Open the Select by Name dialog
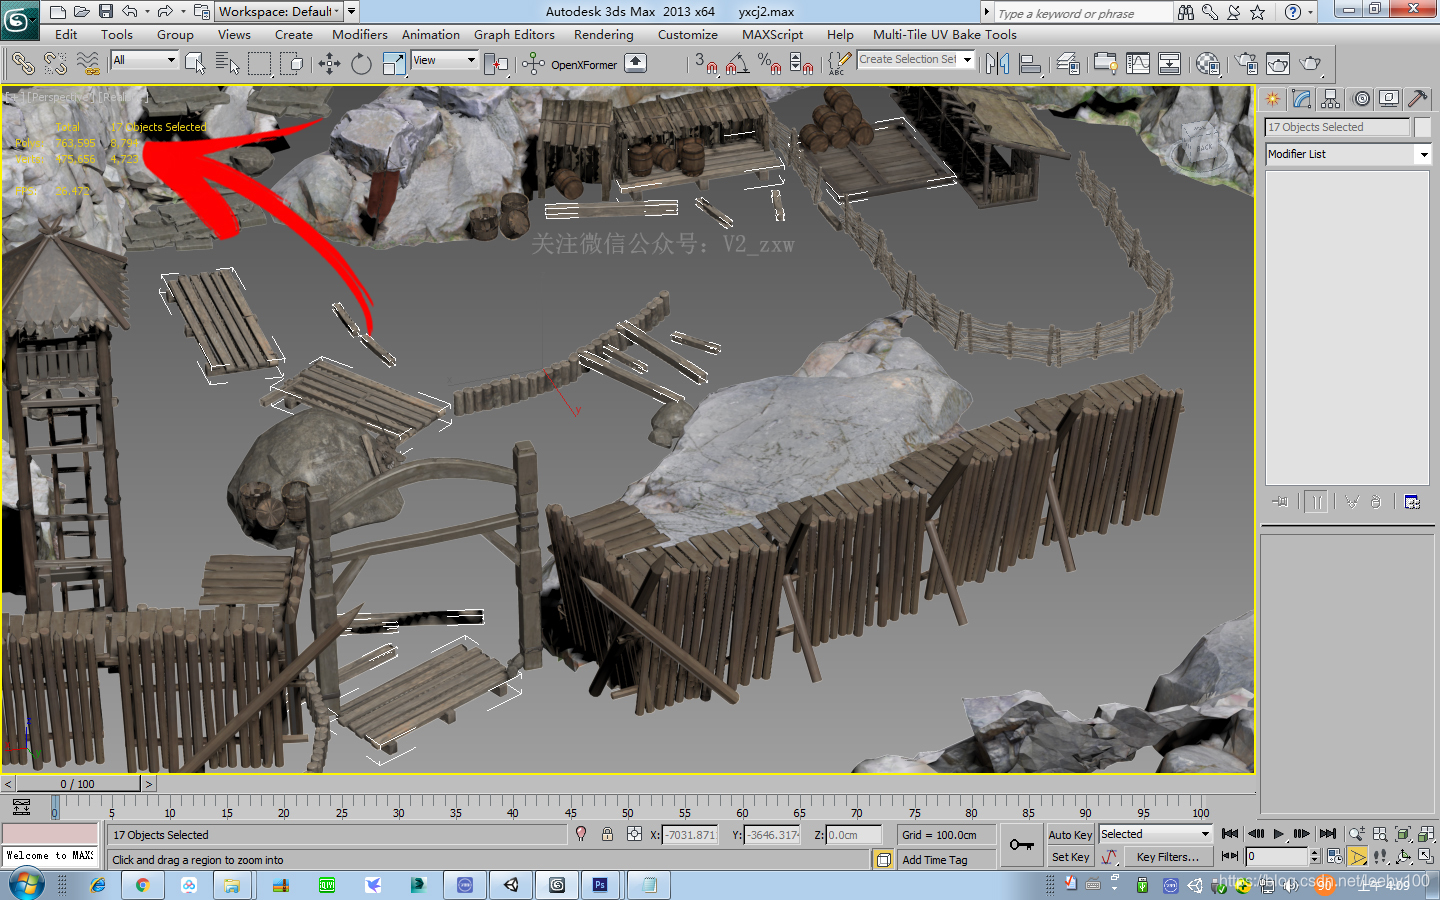The width and height of the screenshot is (1440, 900). click(227, 64)
